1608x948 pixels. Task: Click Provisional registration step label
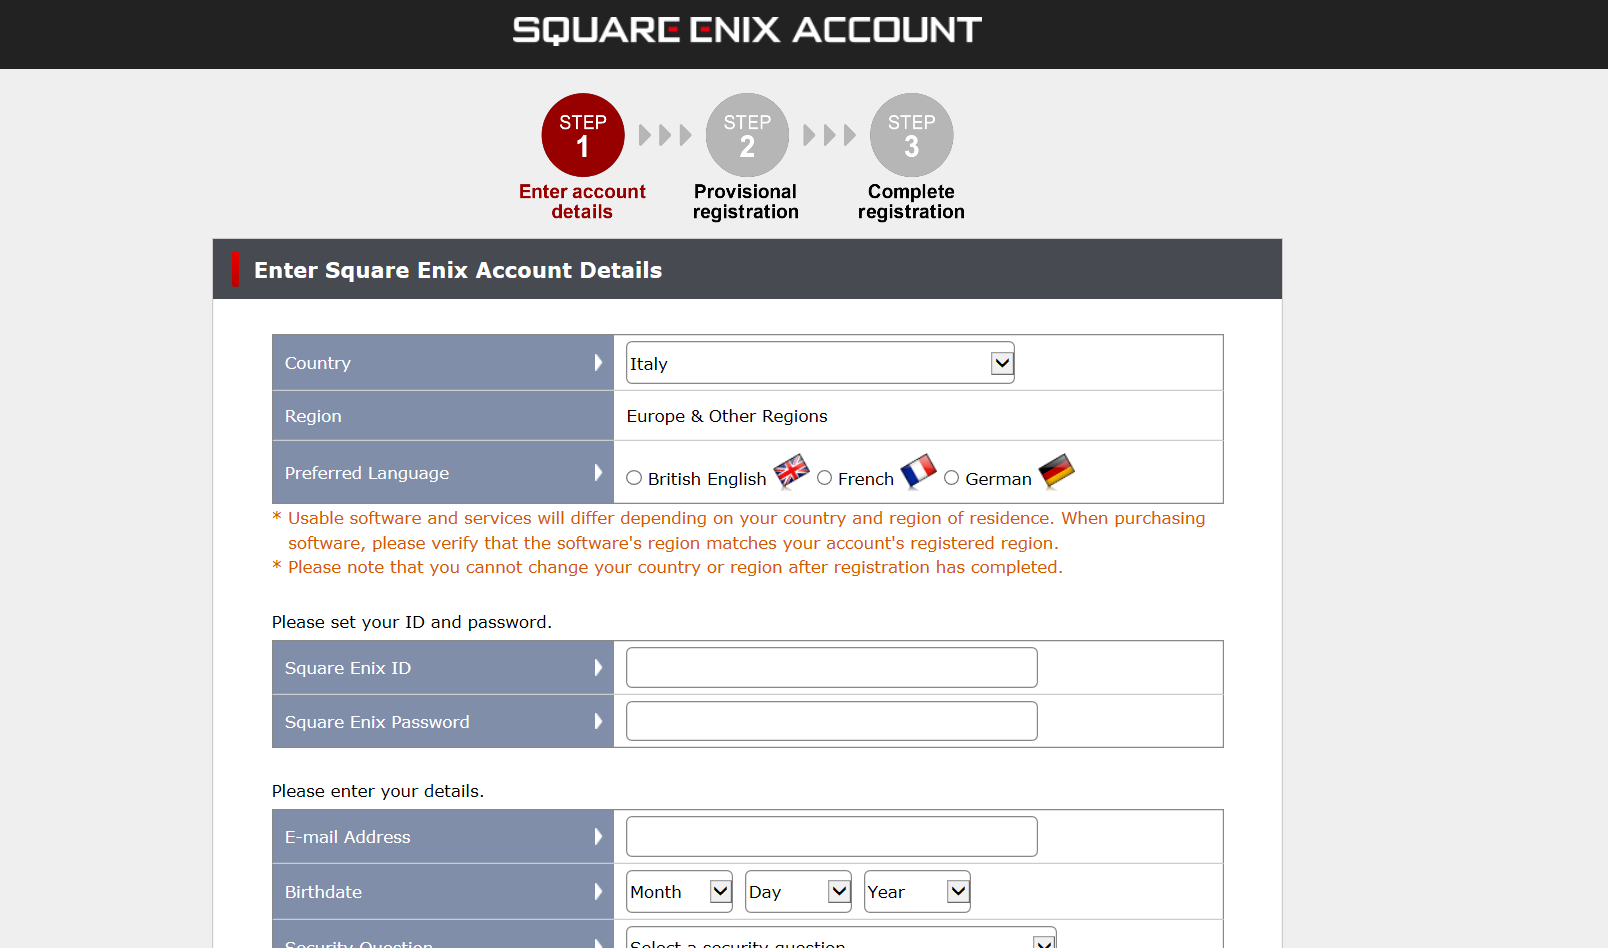point(746,201)
